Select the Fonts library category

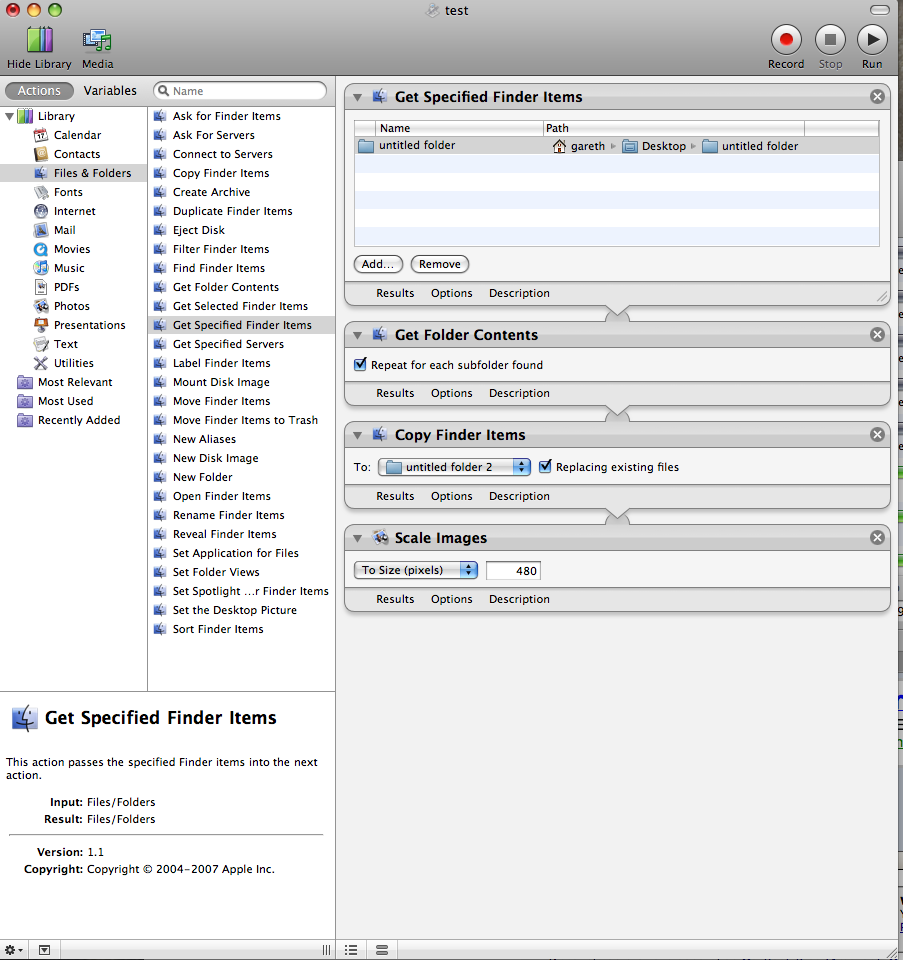[67, 192]
